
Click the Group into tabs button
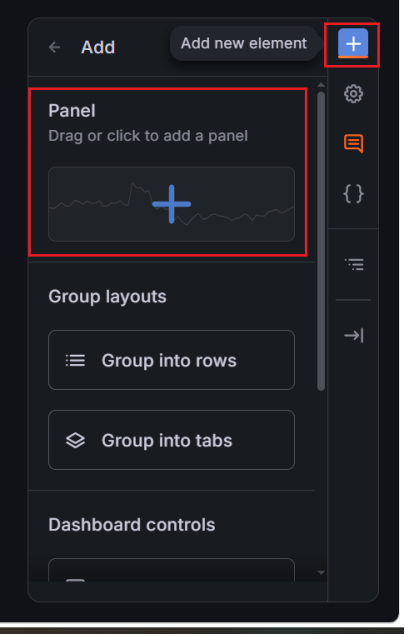171,440
